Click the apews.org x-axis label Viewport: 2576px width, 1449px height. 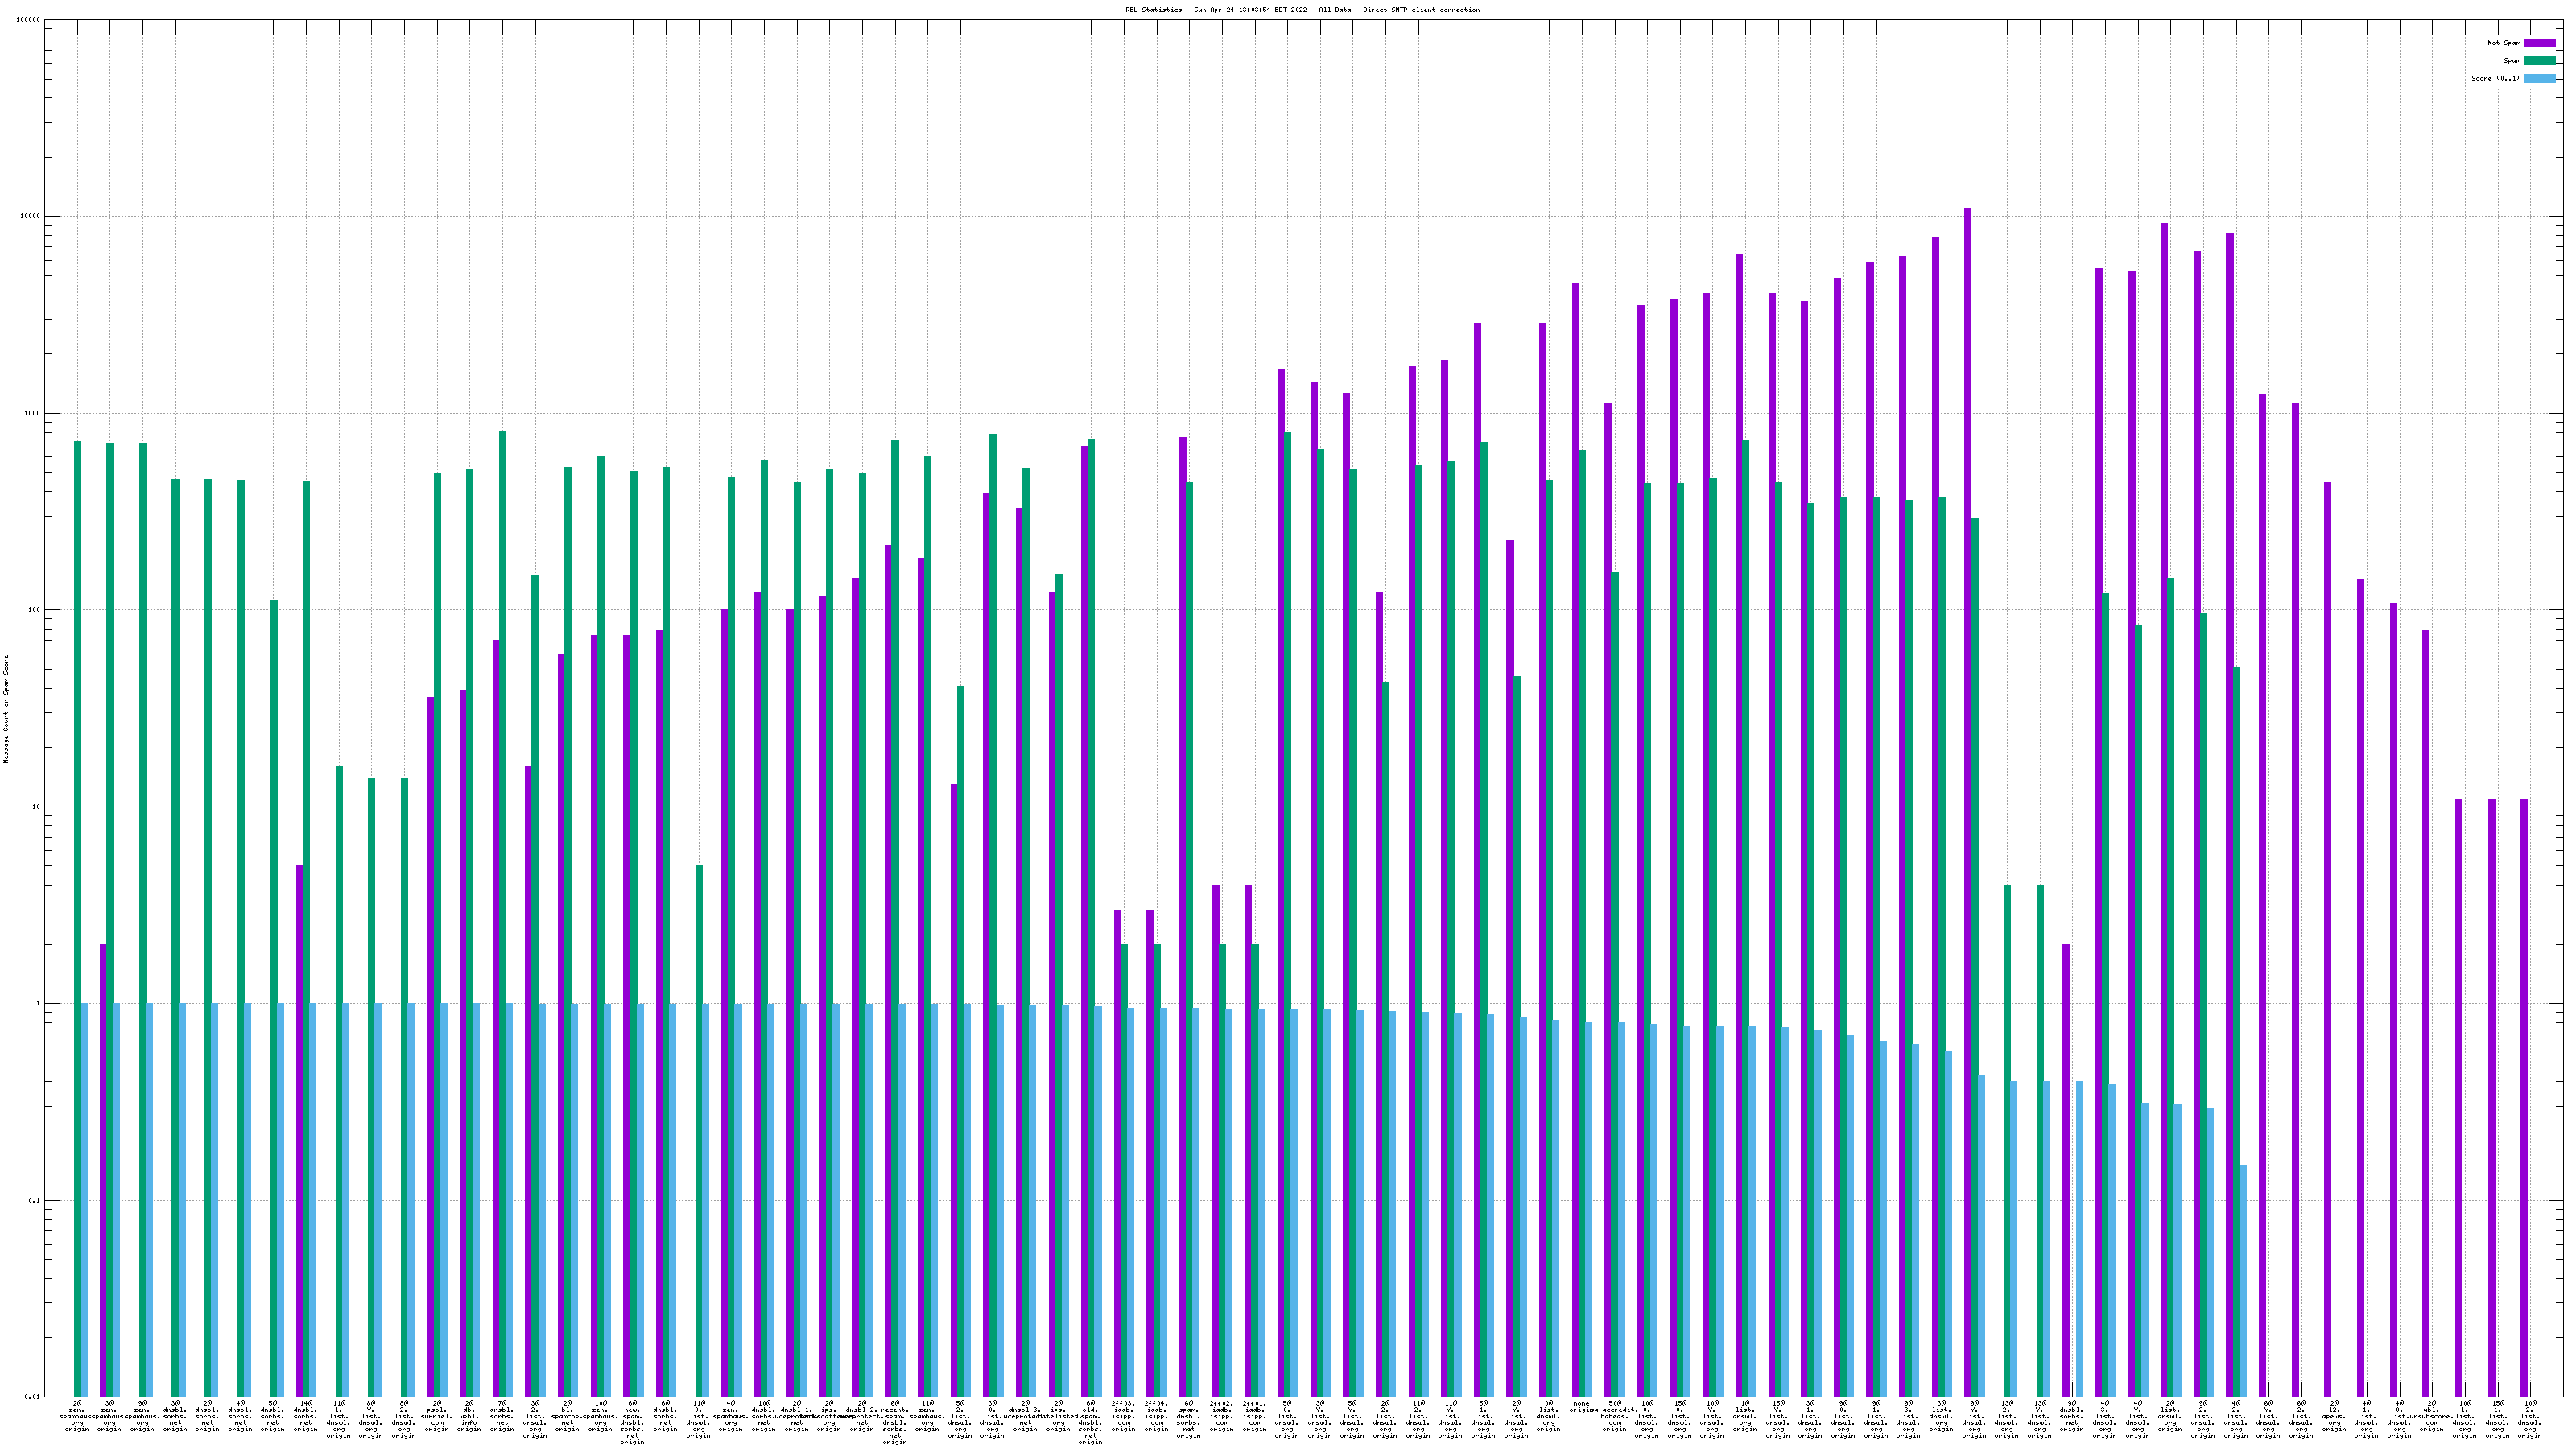(x=2333, y=1416)
